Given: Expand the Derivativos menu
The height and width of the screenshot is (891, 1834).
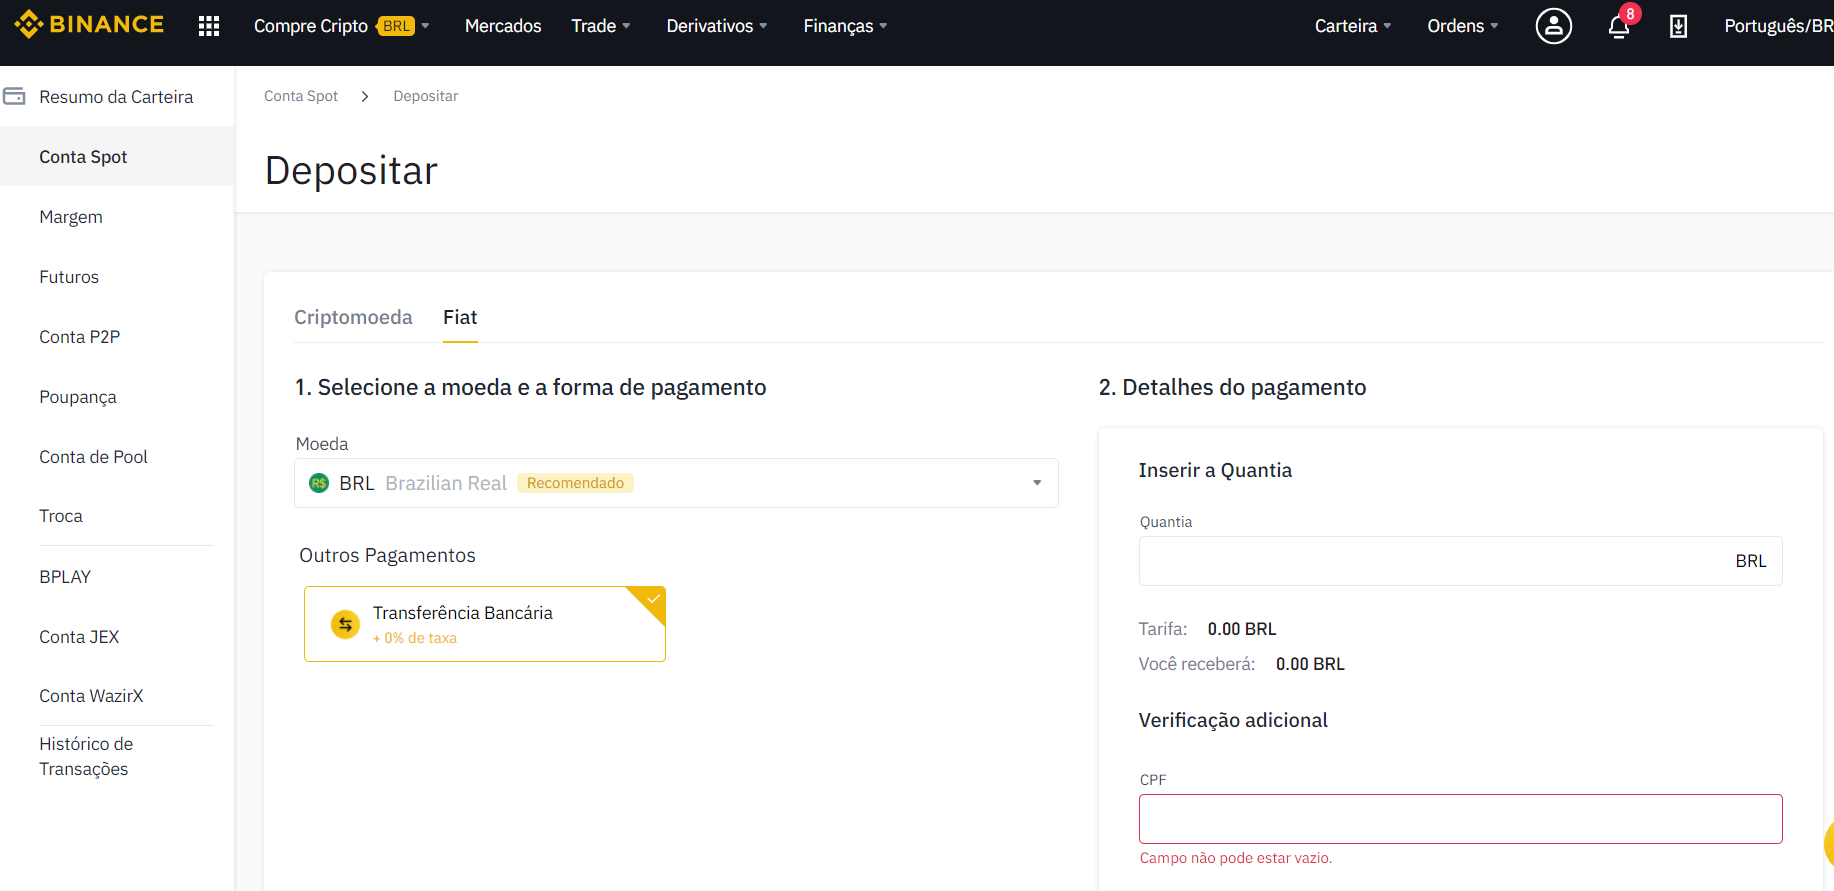Looking at the screenshot, I should point(717,26).
